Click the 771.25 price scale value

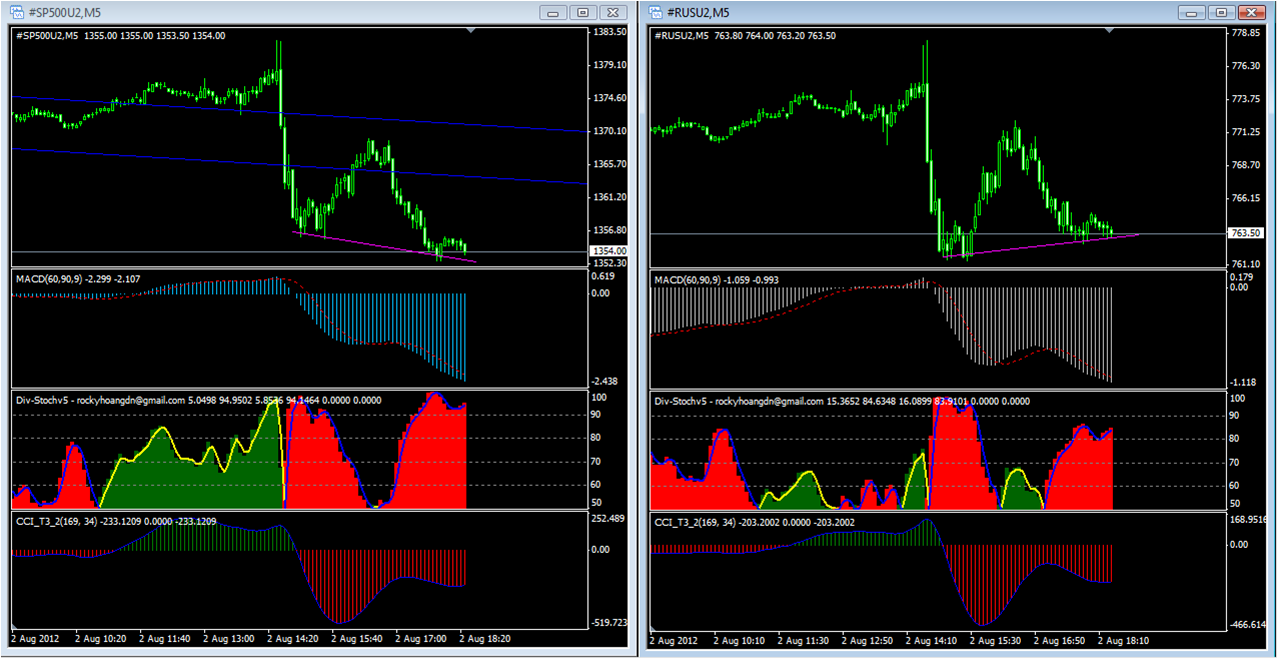[1245, 131]
